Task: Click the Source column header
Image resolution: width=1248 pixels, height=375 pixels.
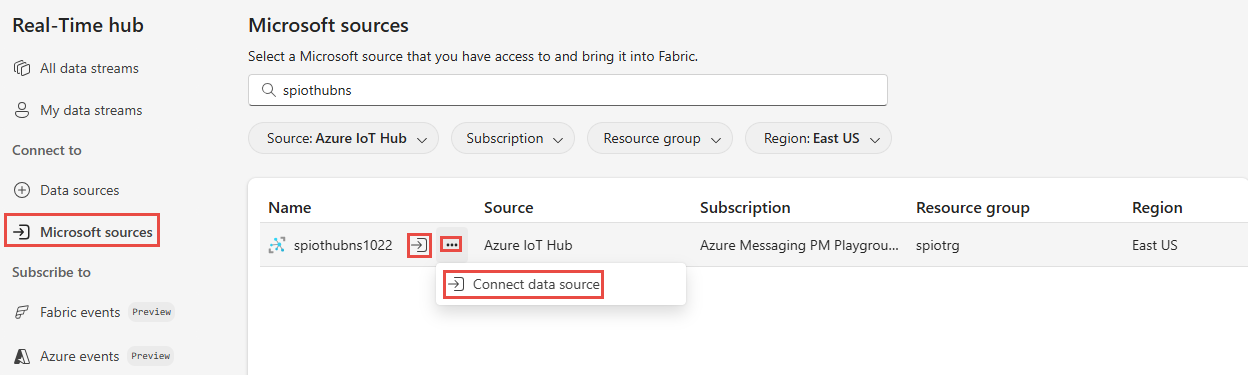Action: tap(508, 208)
